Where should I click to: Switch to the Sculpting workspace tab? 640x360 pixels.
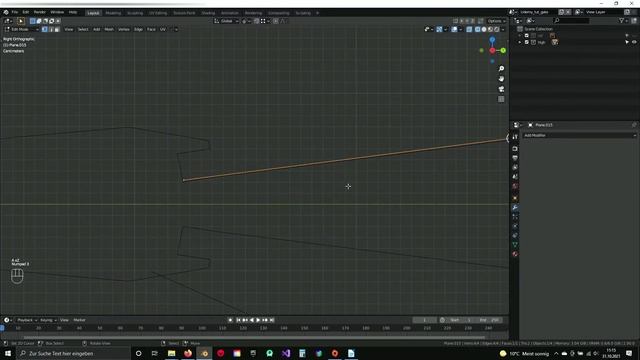point(135,13)
